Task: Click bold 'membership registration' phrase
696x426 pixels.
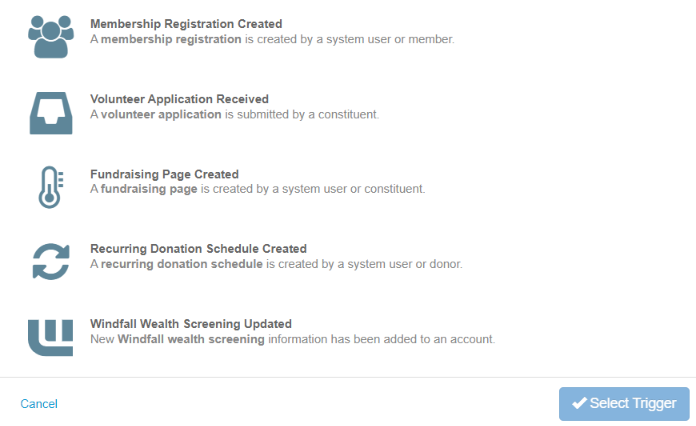Action: pos(171,39)
